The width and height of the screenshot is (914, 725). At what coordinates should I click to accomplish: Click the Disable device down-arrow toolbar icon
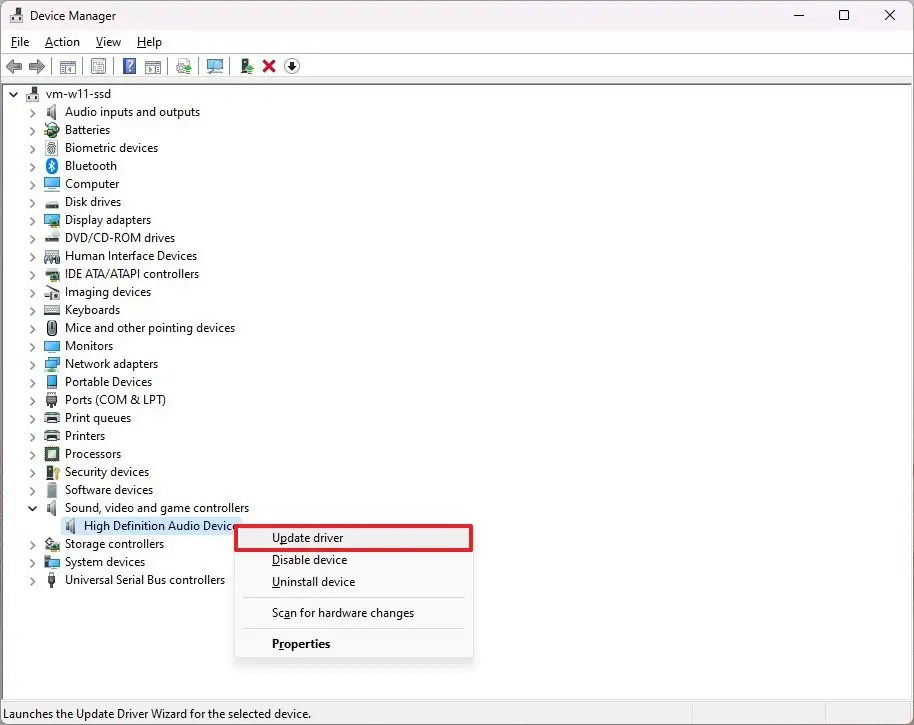pyautogui.click(x=291, y=66)
